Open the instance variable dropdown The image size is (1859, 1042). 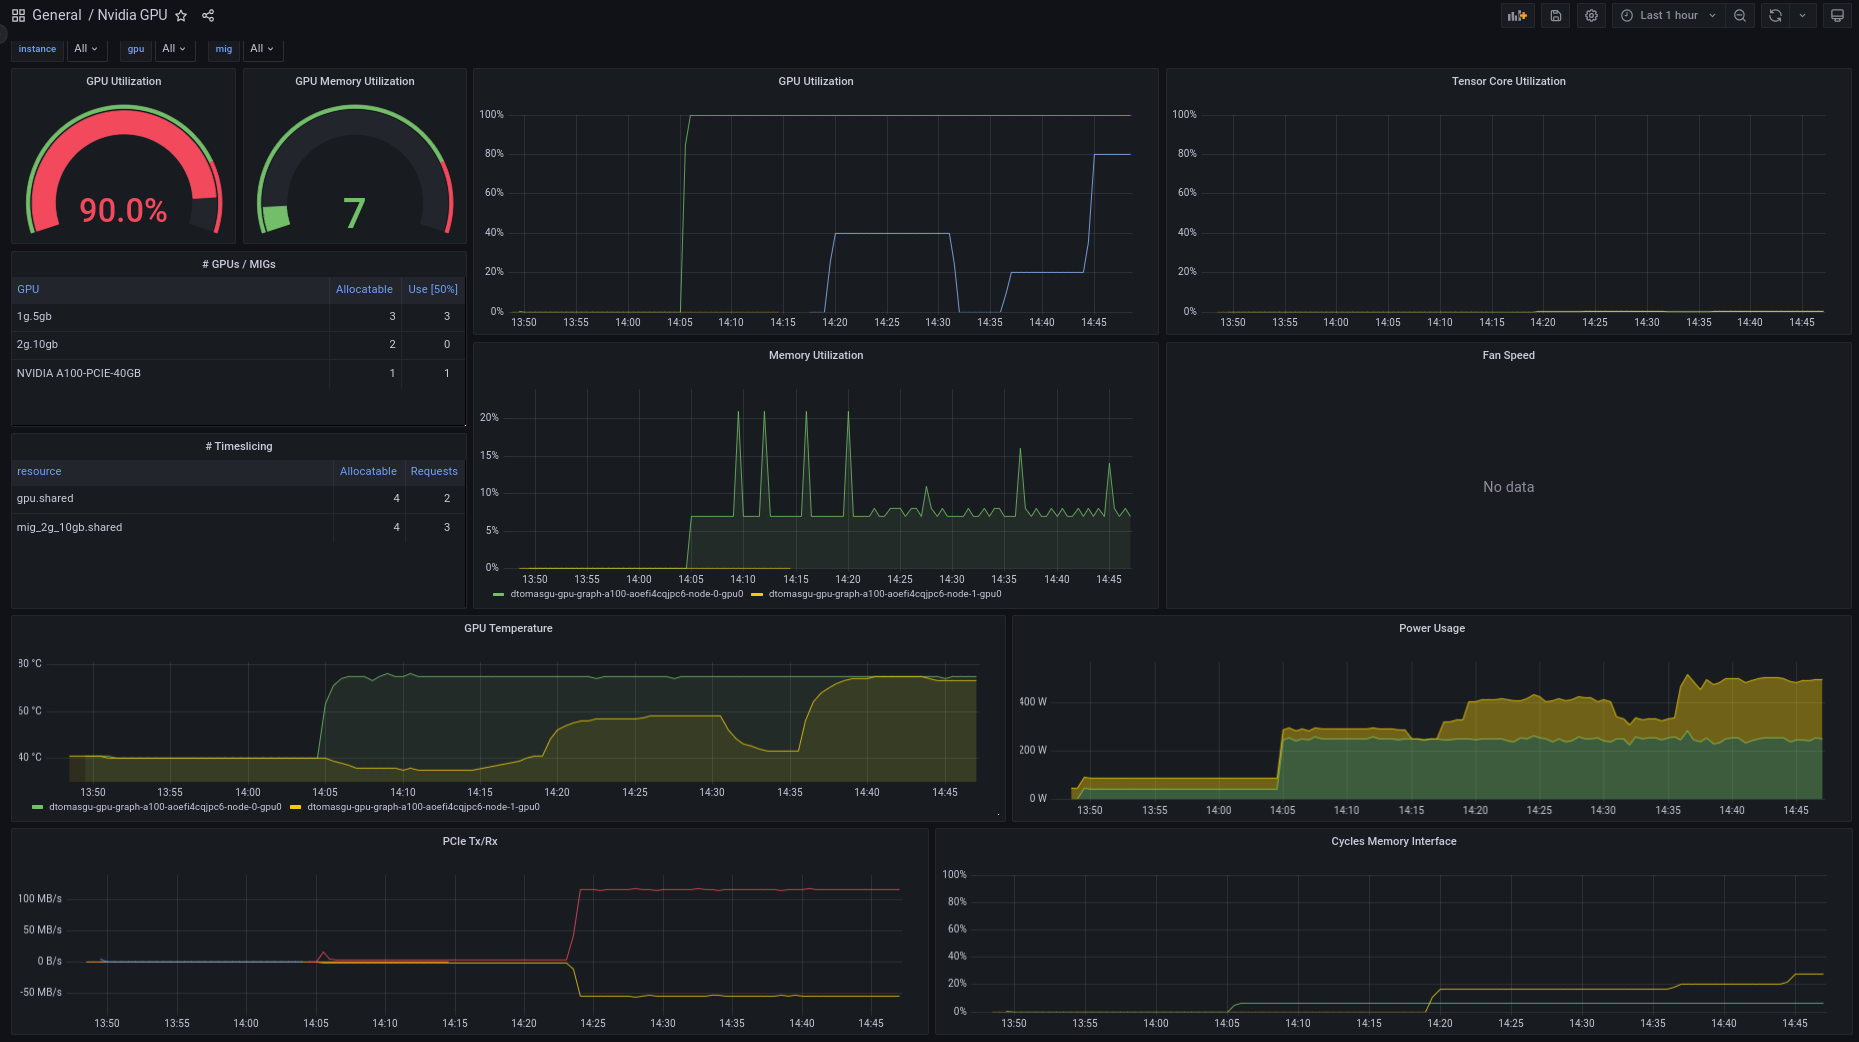(86, 48)
